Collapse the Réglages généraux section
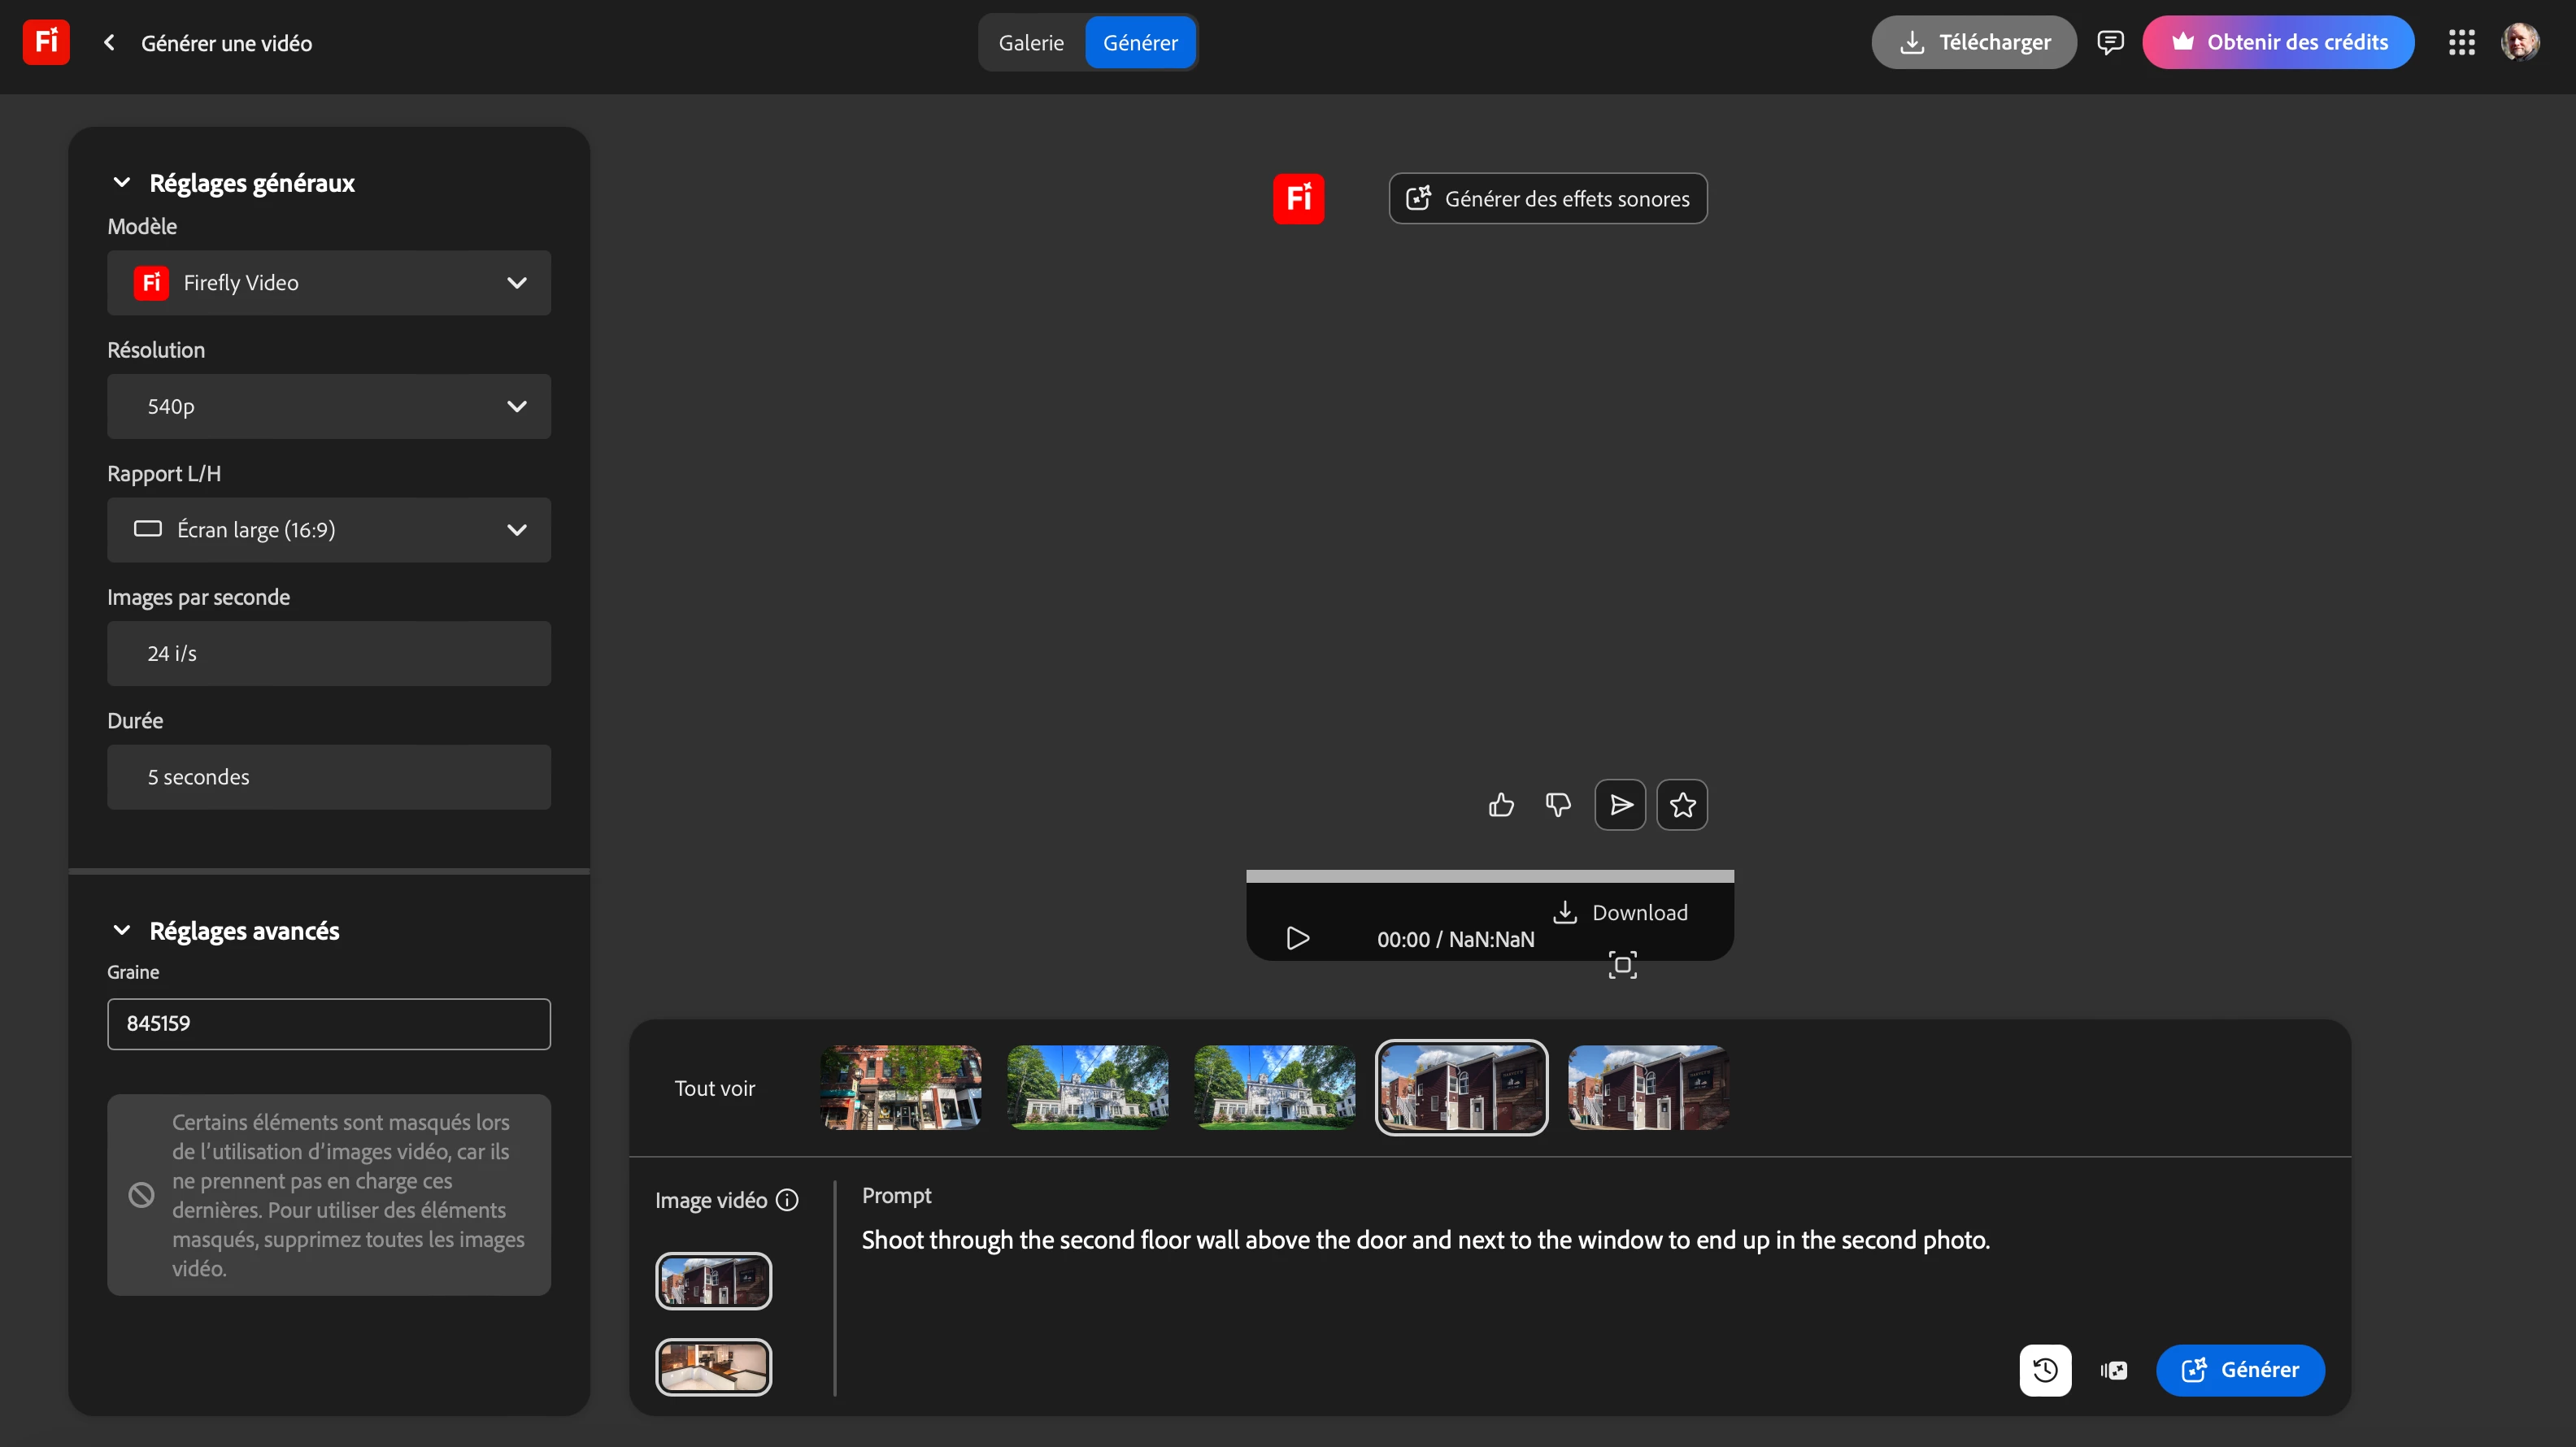The width and height of the screenshot is (2576, 1447). click(x=122, y=183)
